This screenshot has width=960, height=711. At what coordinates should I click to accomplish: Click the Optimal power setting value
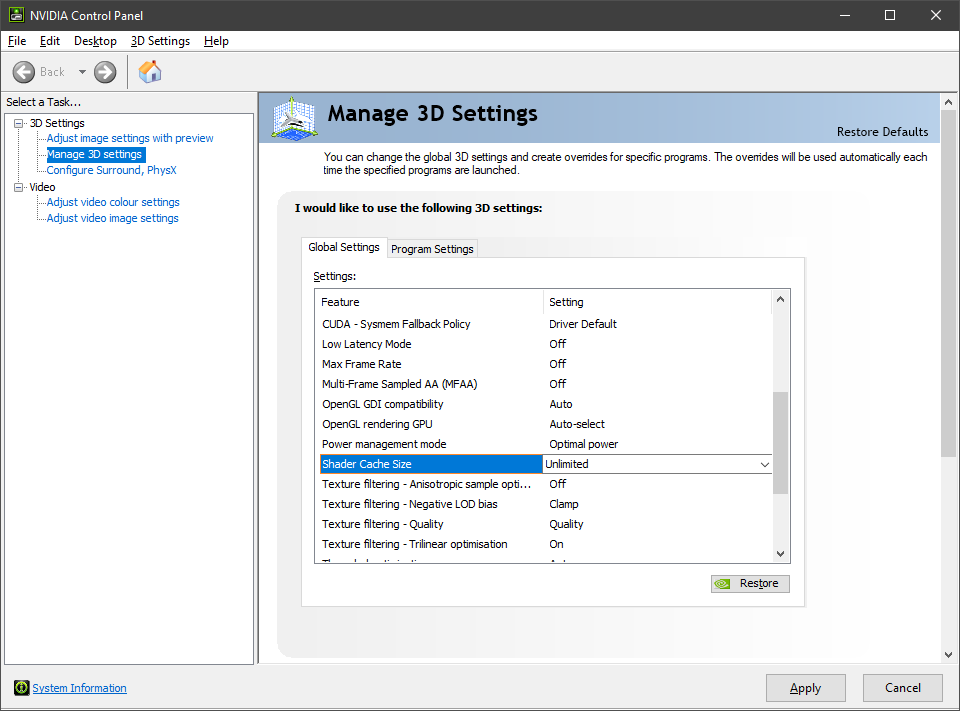583,444
